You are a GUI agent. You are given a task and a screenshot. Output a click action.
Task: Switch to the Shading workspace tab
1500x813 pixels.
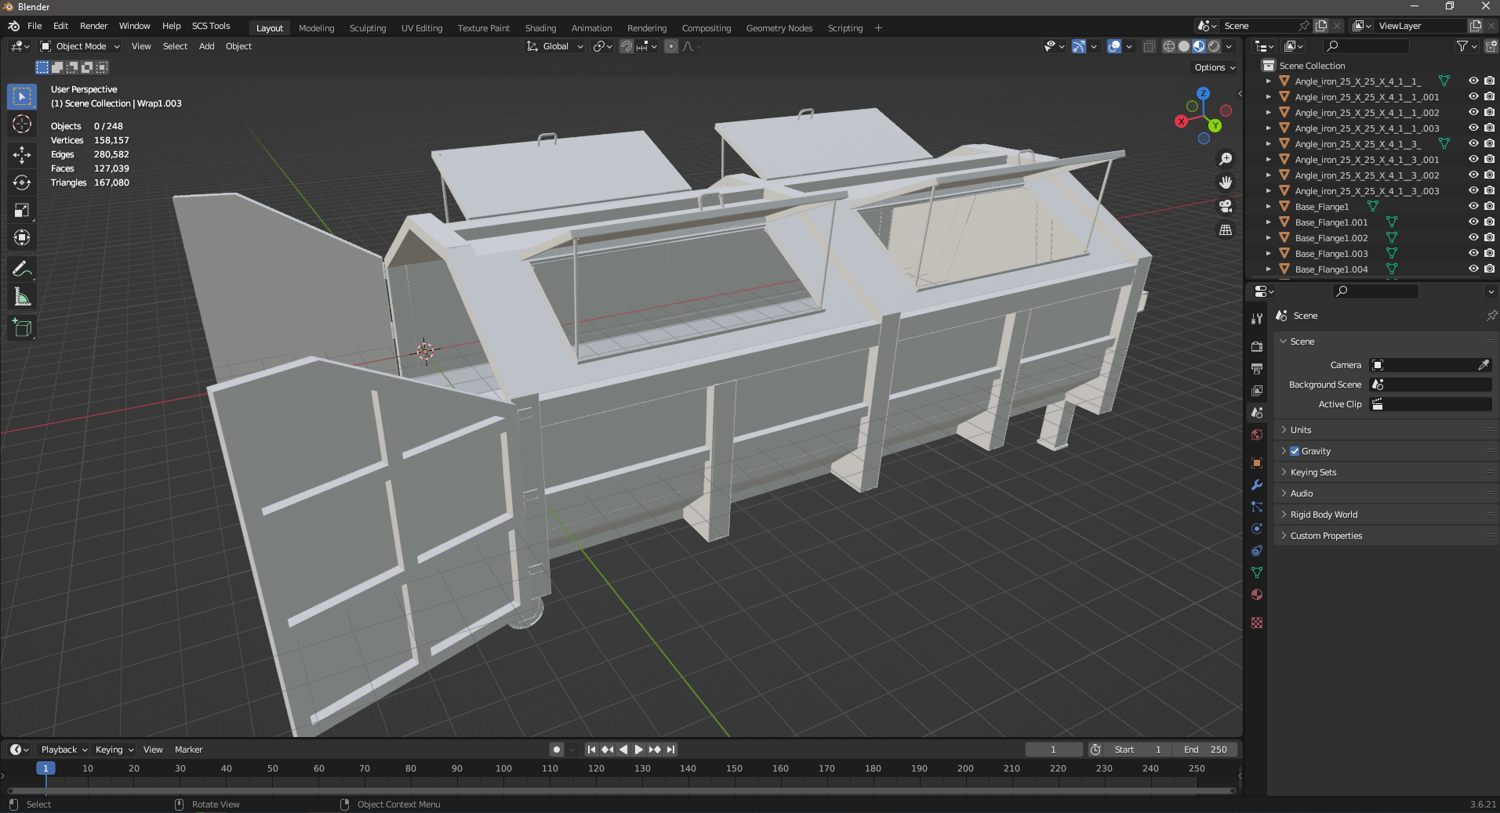pos(540,28)
